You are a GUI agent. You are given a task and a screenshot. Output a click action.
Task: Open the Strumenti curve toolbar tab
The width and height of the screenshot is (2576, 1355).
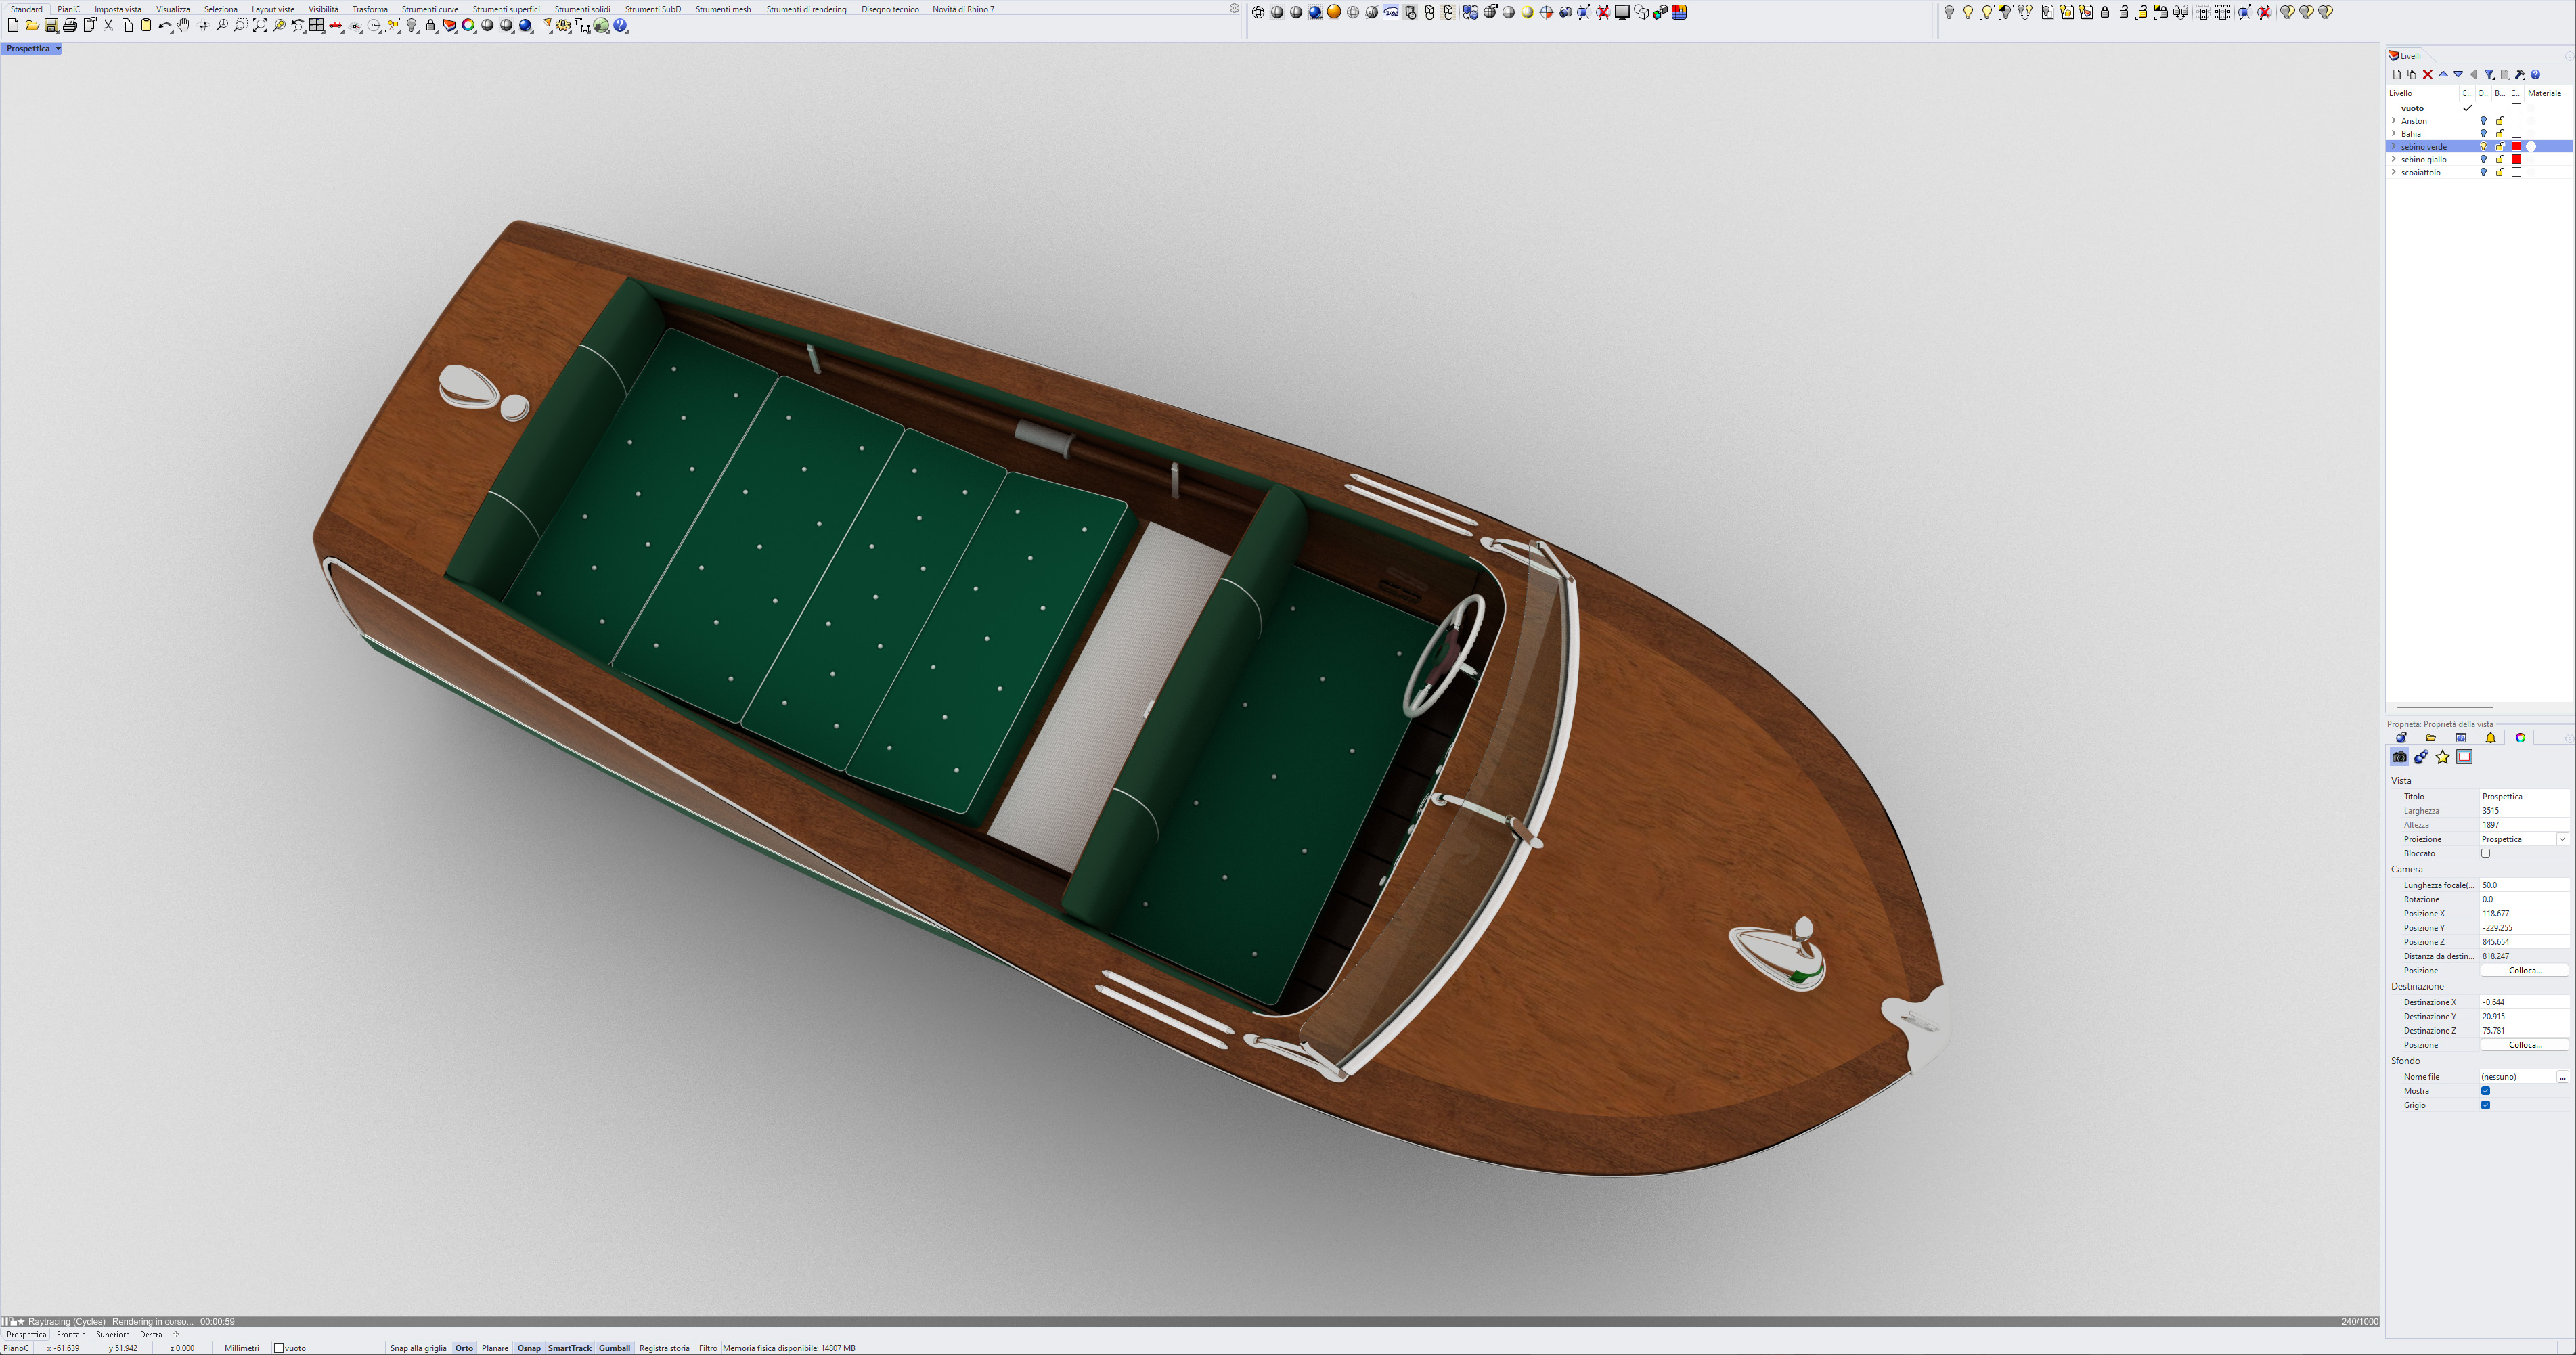(430, 9)
